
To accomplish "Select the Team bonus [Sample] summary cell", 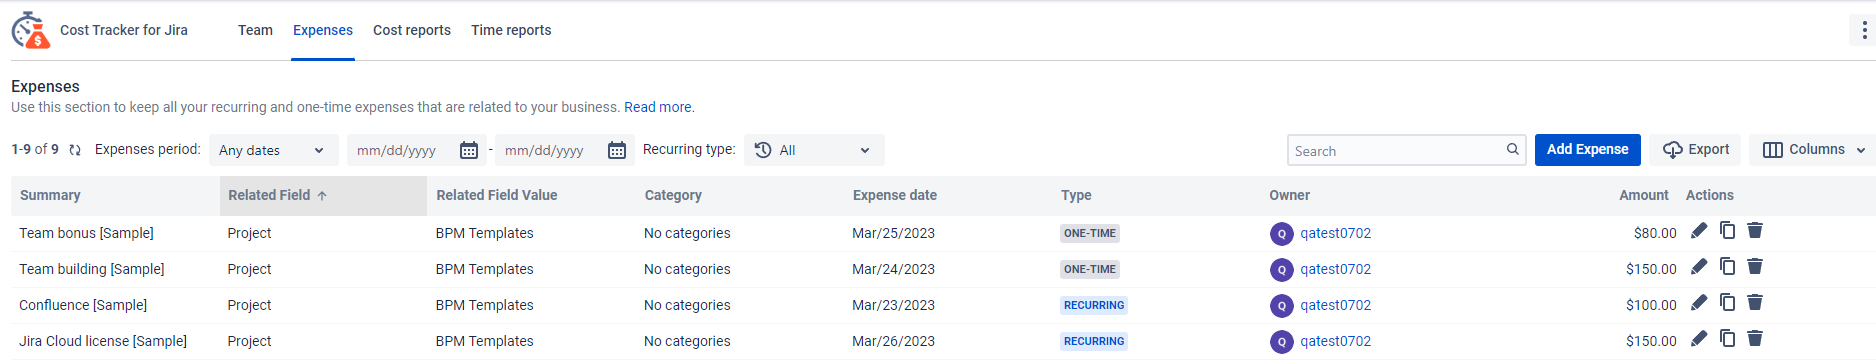I will [x=86, y=233].
